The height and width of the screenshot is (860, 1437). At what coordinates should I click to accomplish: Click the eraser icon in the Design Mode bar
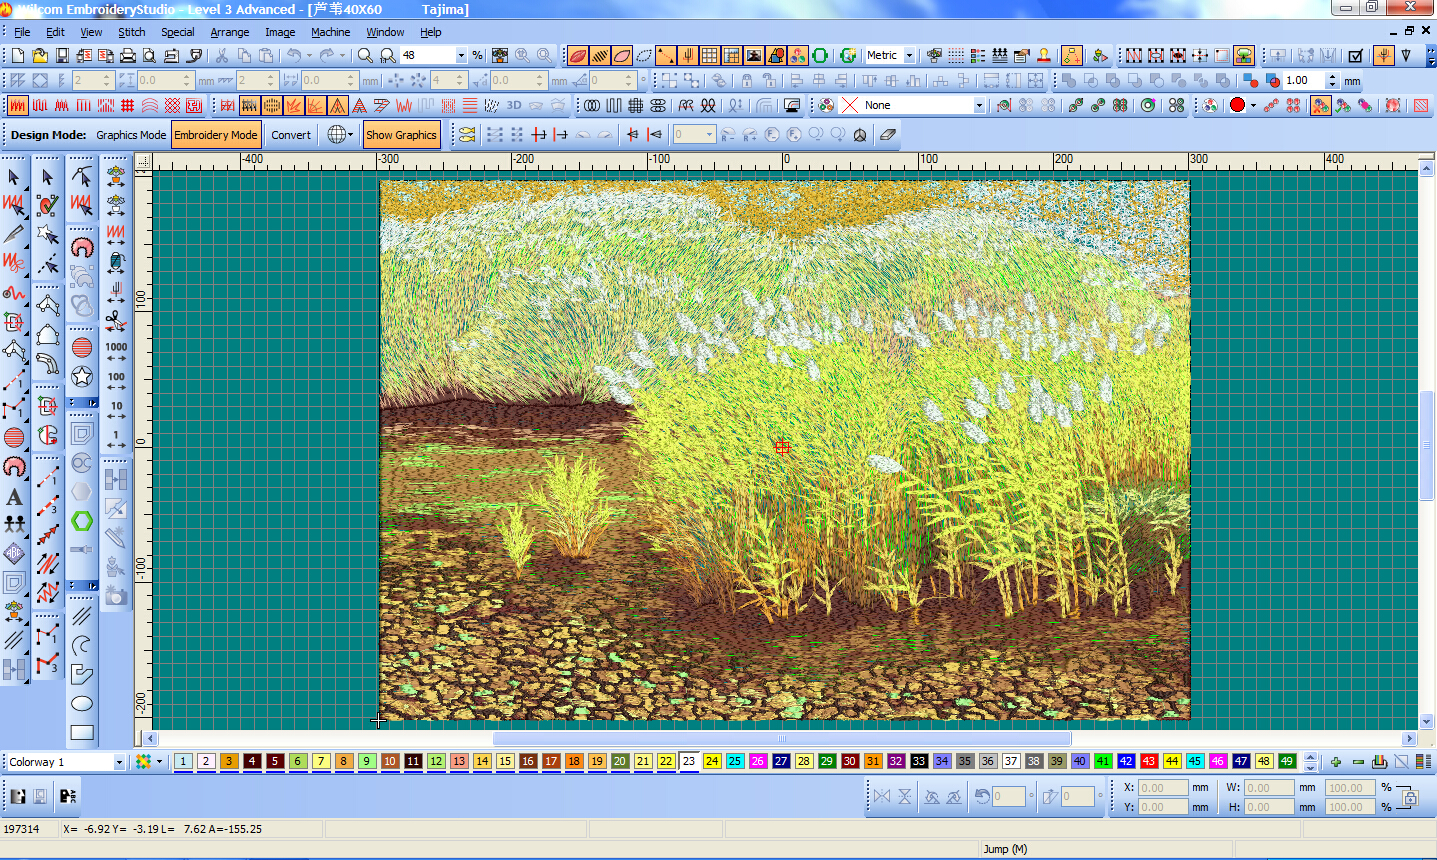[888, 135]
